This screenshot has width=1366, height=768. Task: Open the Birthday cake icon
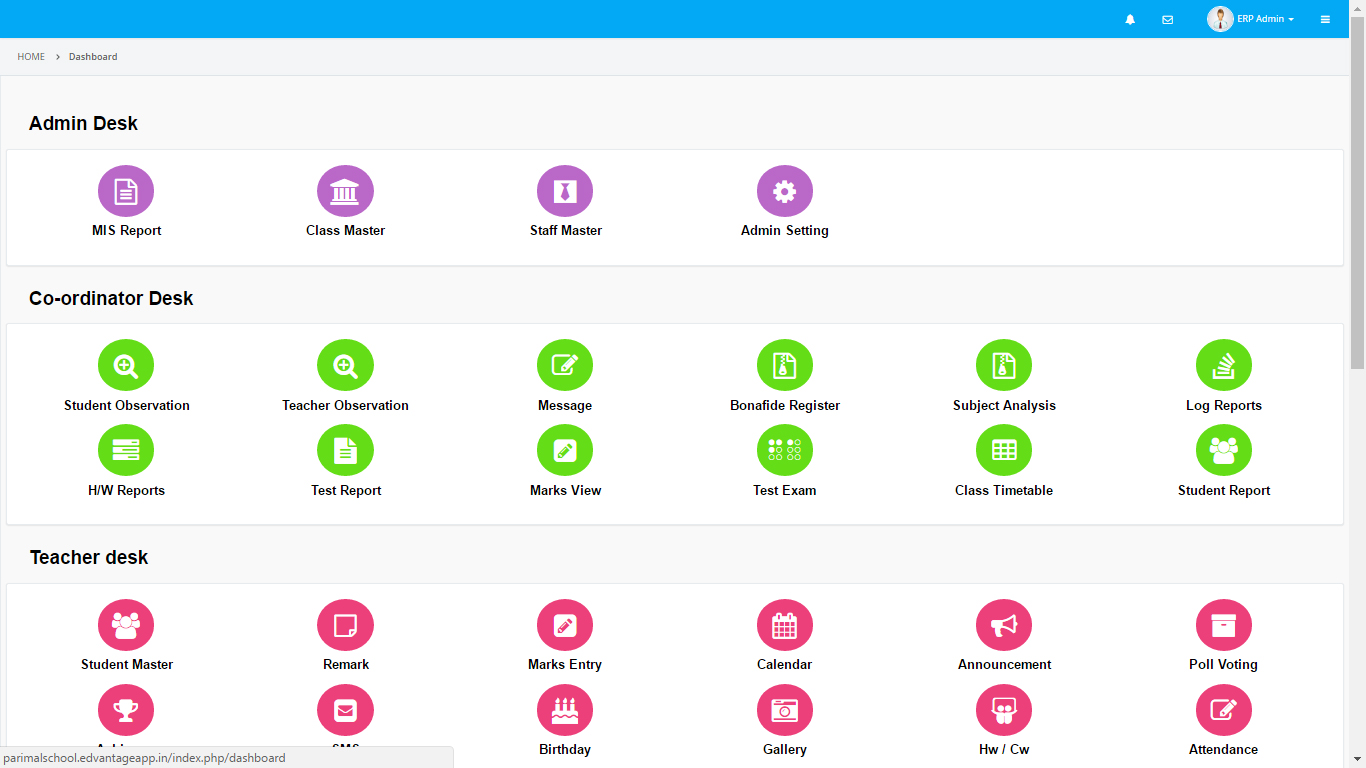click(565, 710)
